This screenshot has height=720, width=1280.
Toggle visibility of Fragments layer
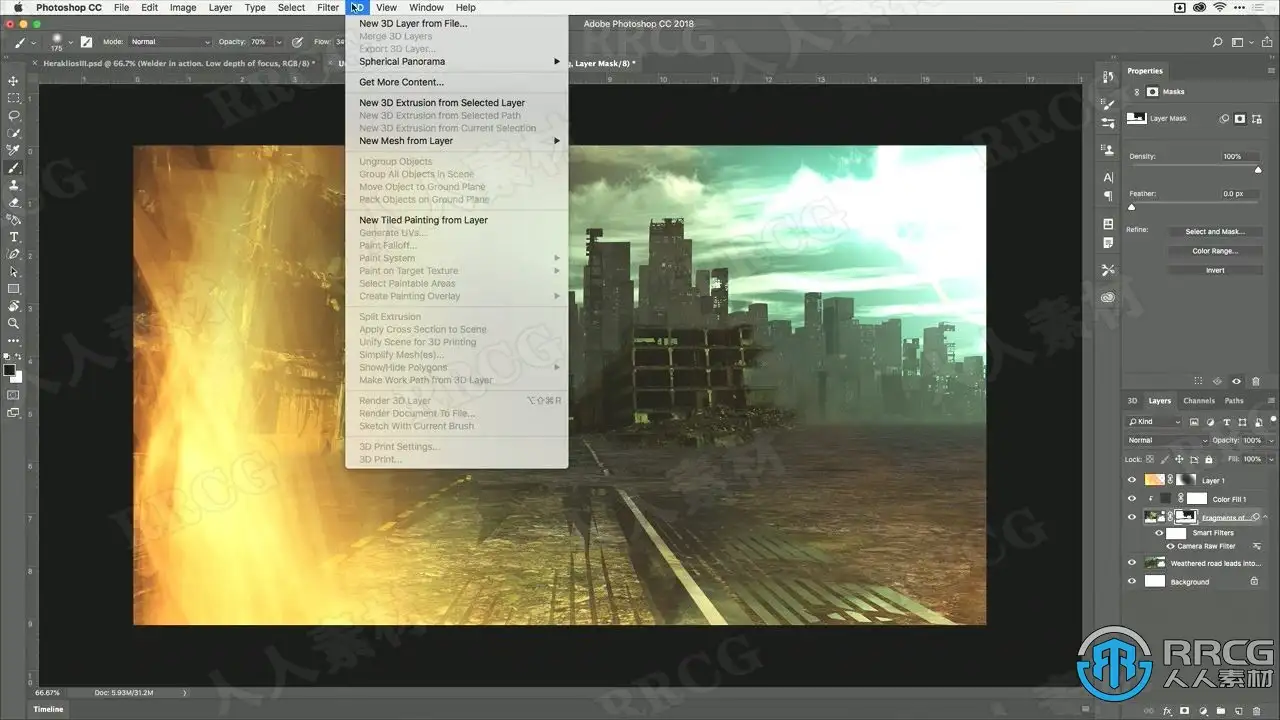1132,517
